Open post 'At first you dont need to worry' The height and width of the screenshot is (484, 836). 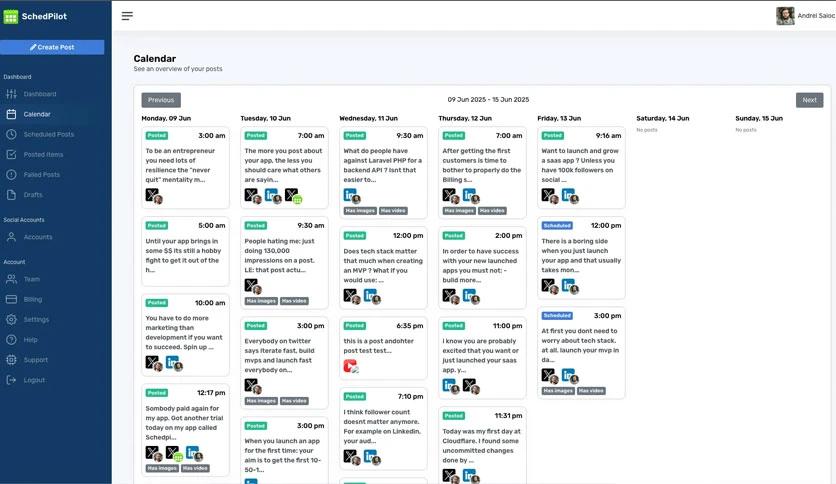point(581,353)
